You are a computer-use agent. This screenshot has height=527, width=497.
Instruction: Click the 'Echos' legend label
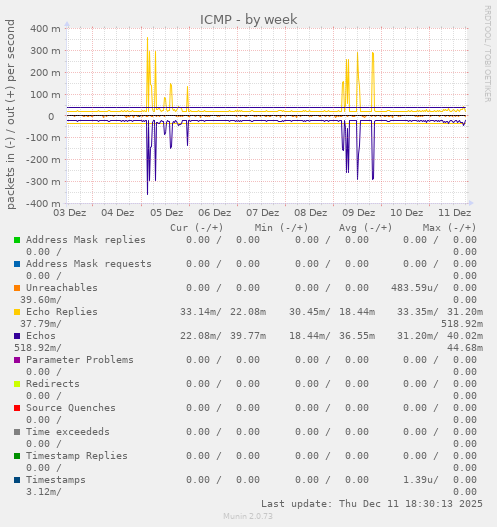(41, 336)
